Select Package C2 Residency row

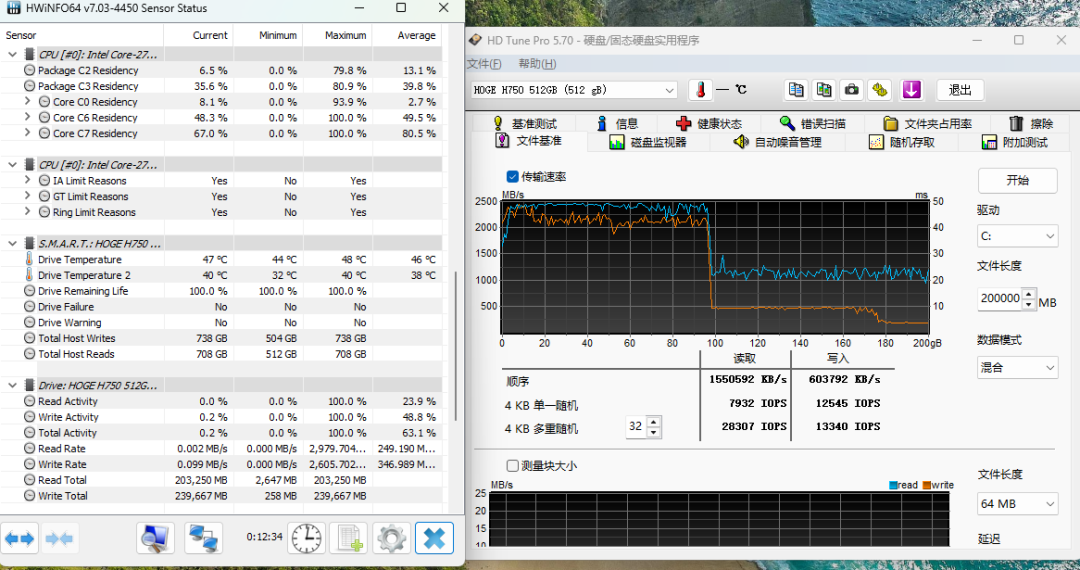221,70
